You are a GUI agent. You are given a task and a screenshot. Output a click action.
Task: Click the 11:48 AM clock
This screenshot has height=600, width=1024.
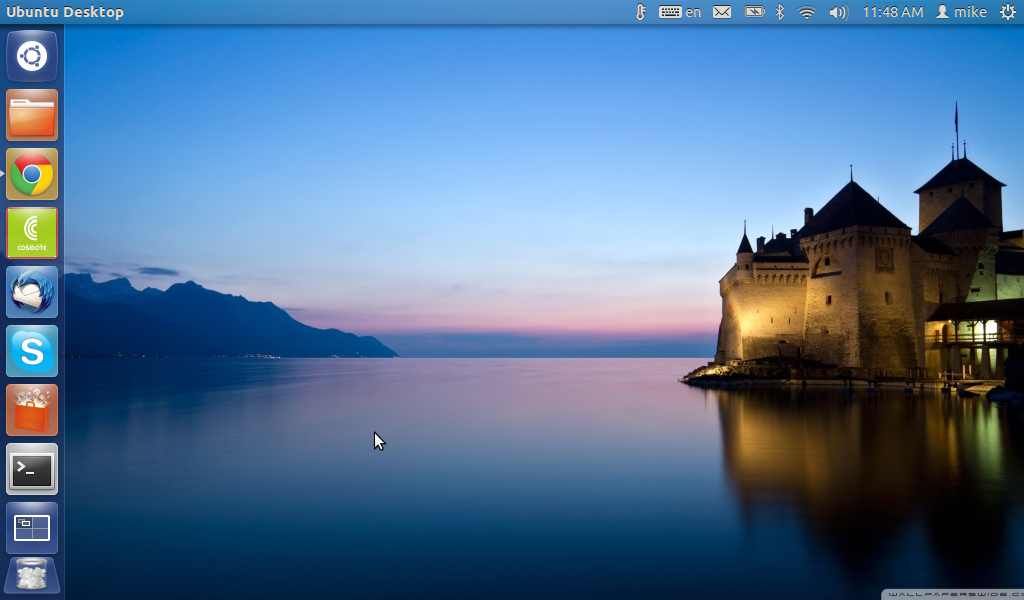[892, 12]
